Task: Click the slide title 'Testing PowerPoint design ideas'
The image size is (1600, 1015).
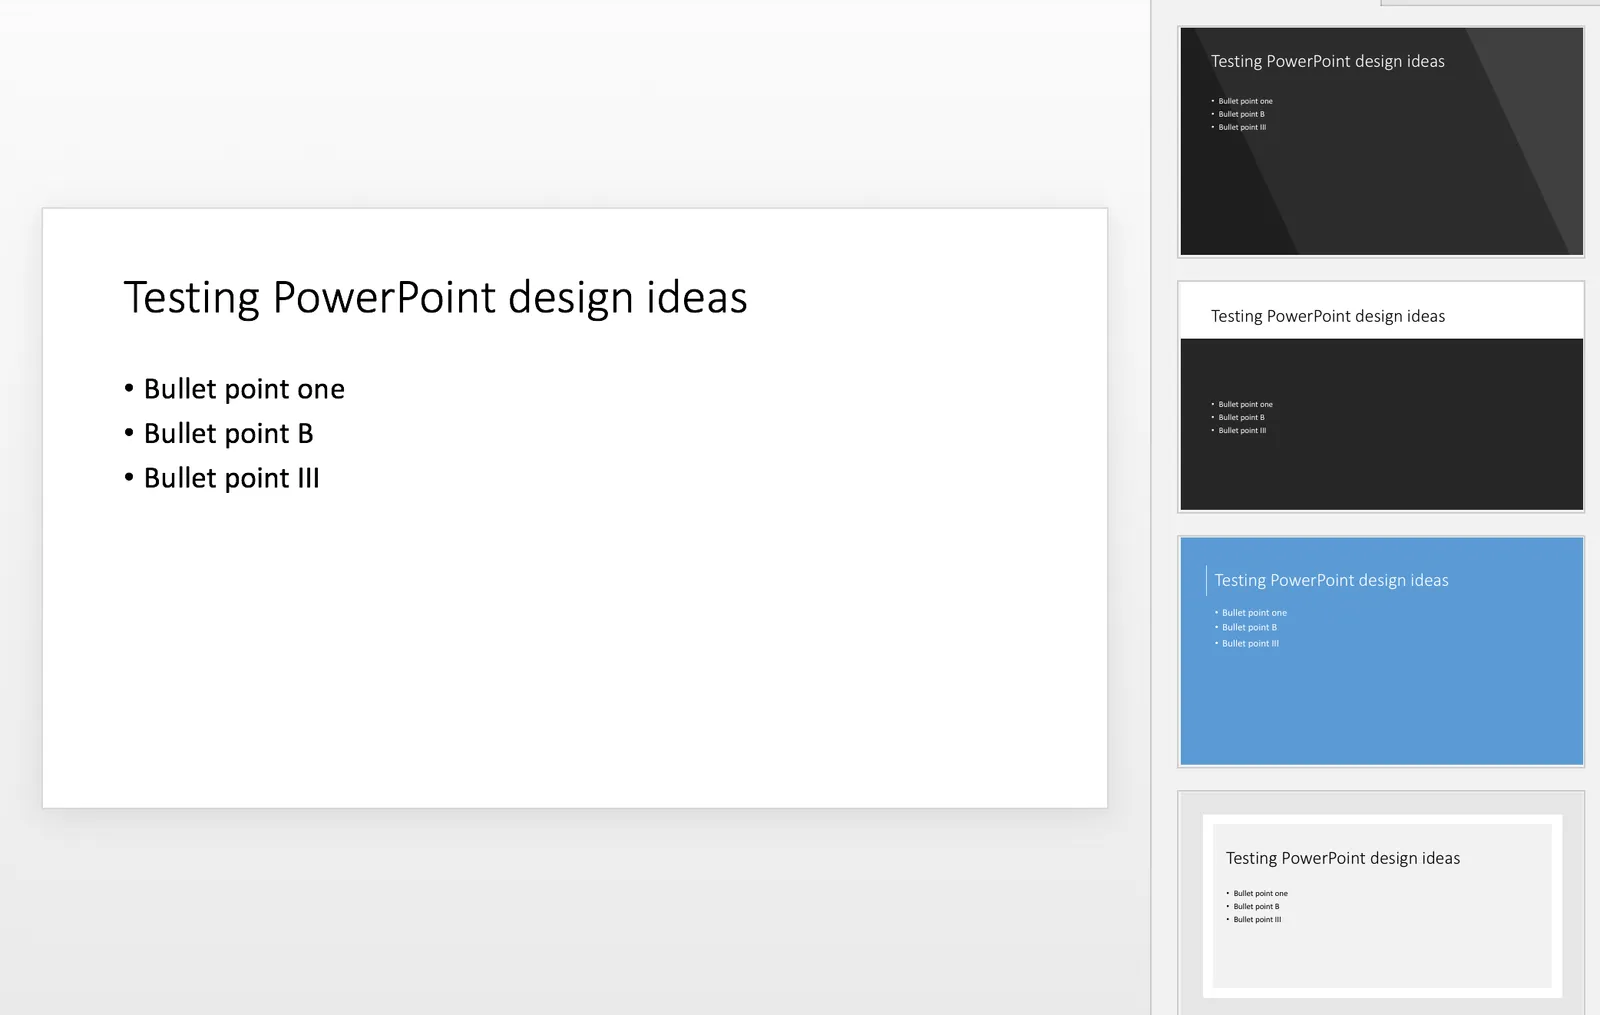Action: (435, 297)
